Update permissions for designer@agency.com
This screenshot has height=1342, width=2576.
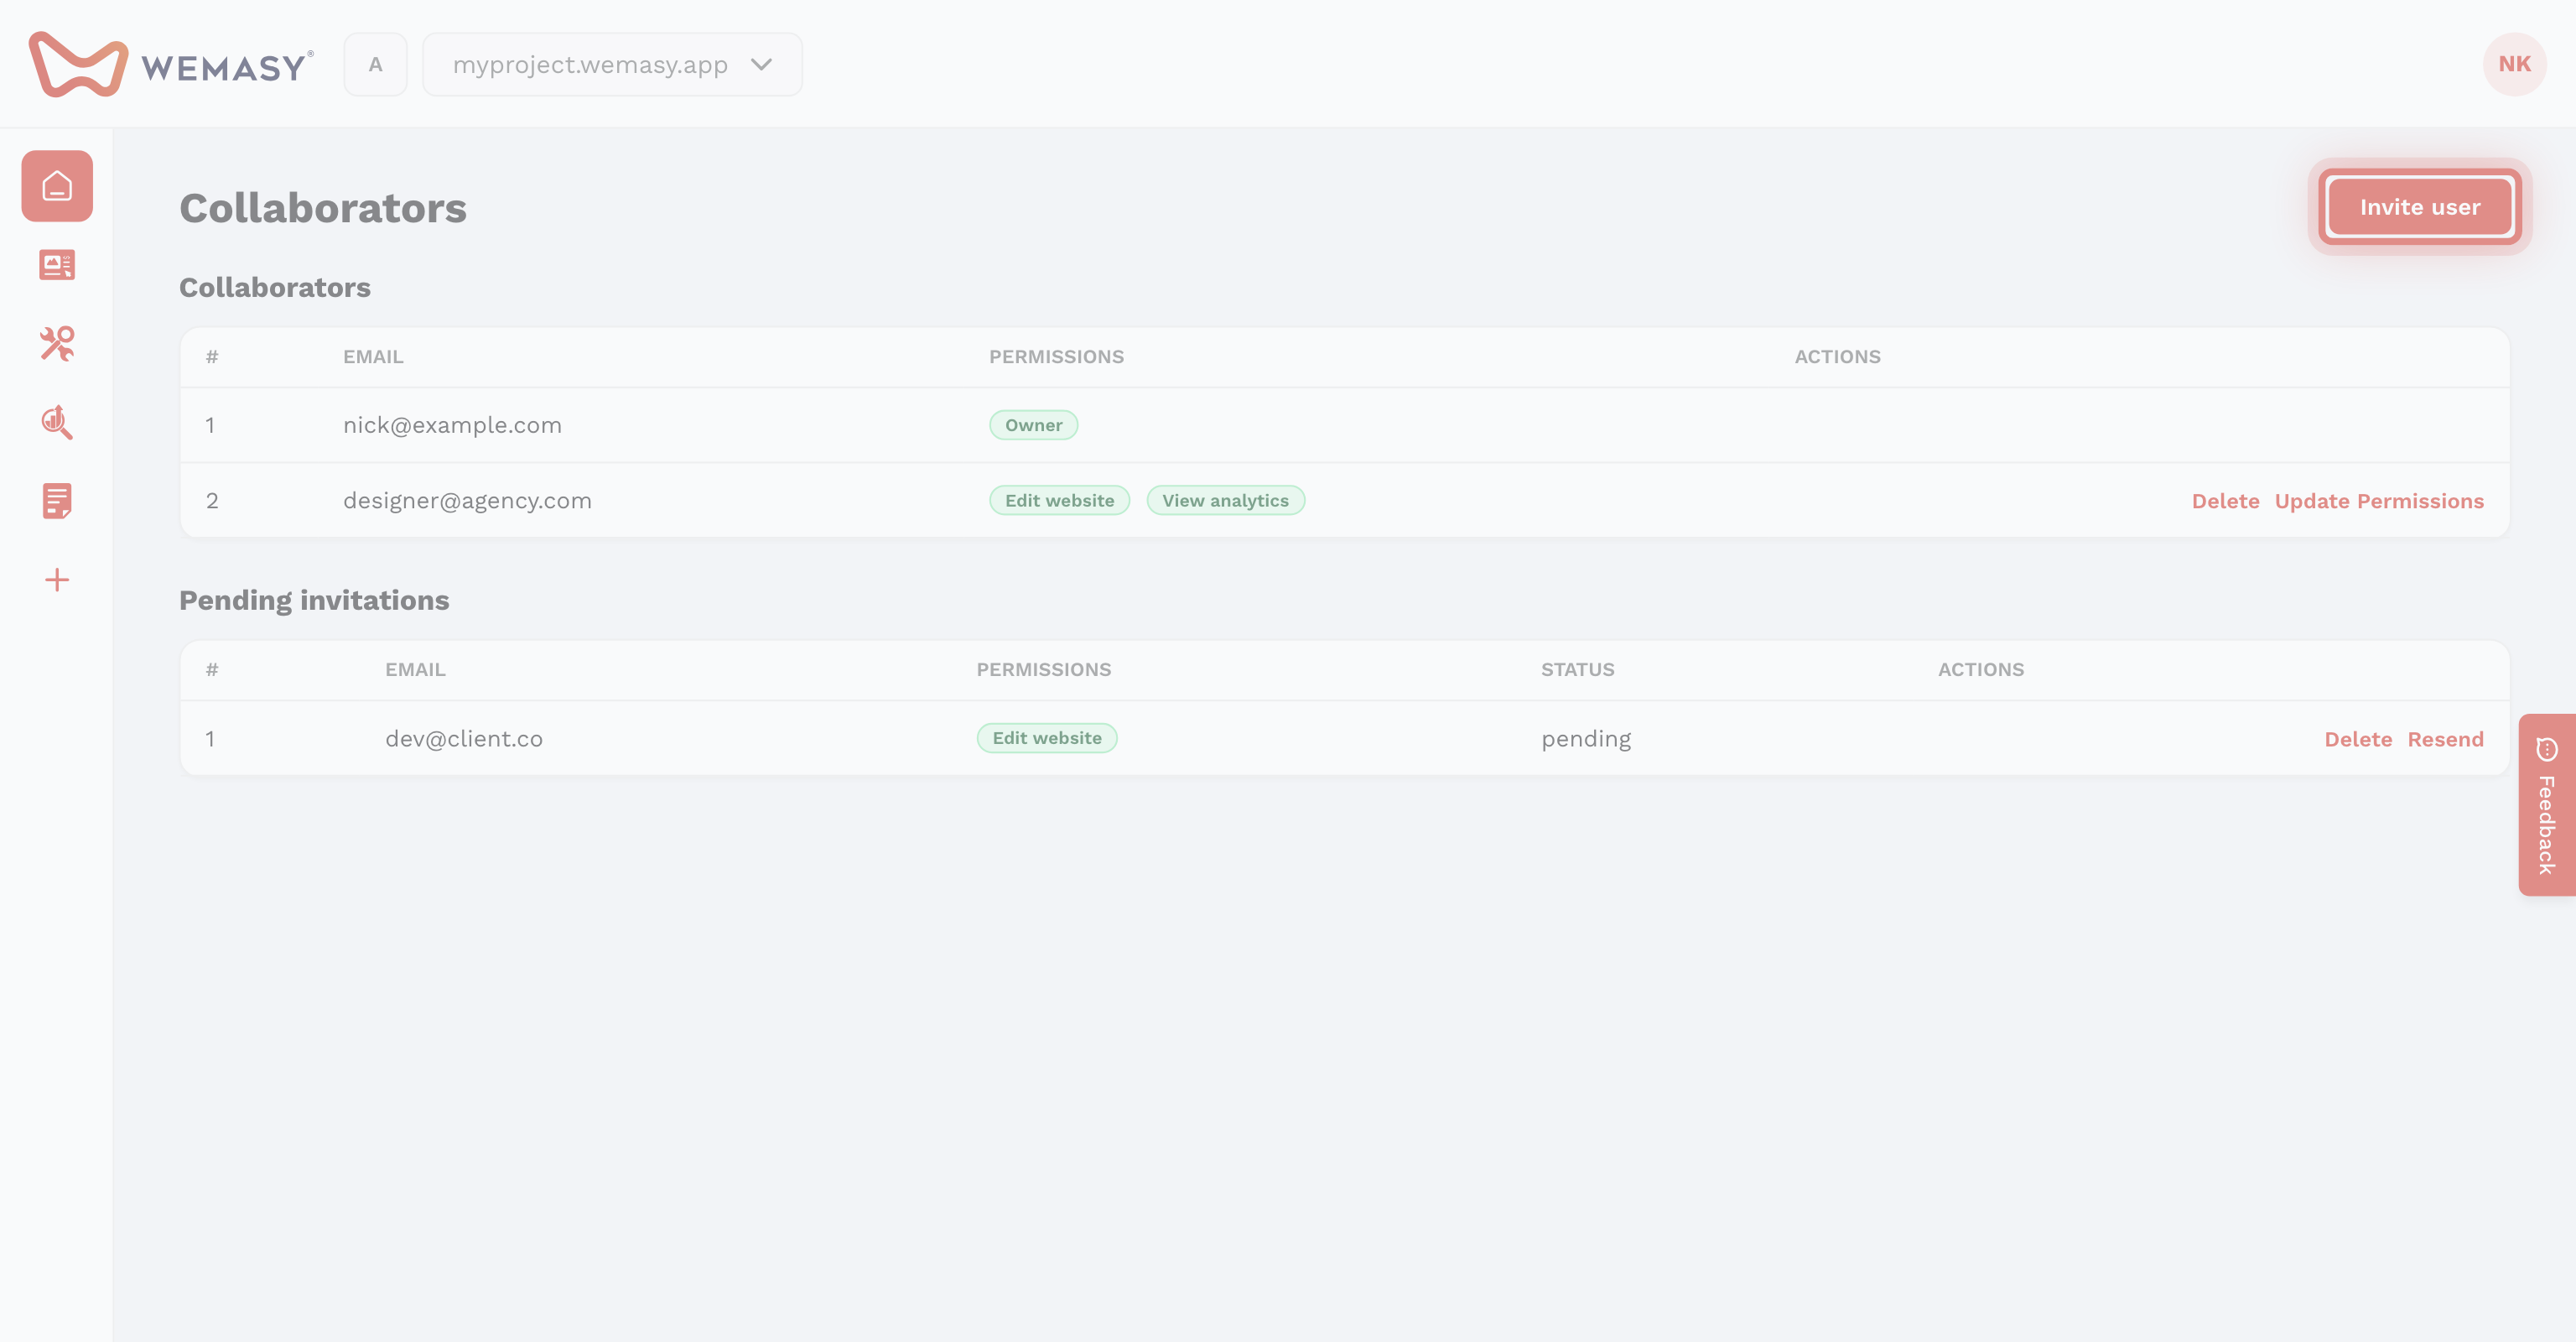pyautogui.click(x=2379, y=501)
